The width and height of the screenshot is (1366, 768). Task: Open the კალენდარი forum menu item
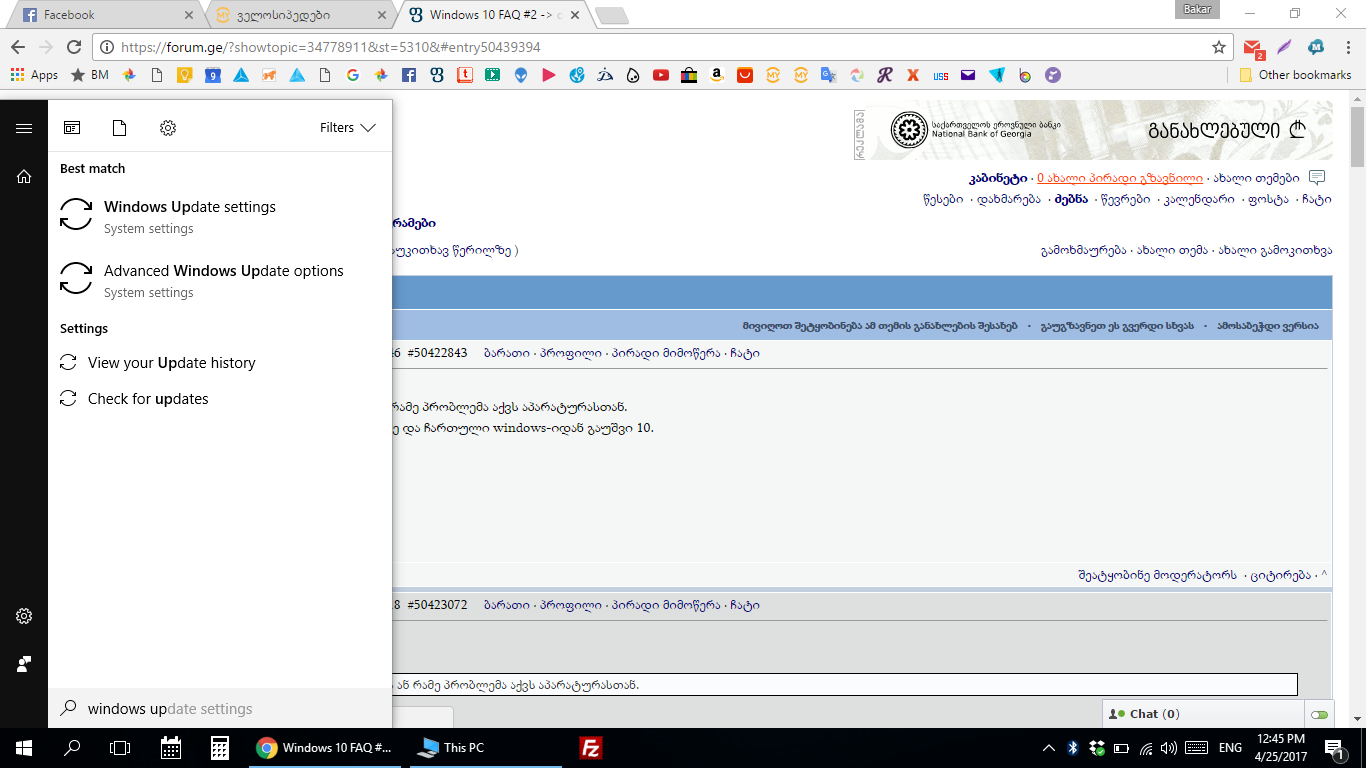tap(1199, 199)
